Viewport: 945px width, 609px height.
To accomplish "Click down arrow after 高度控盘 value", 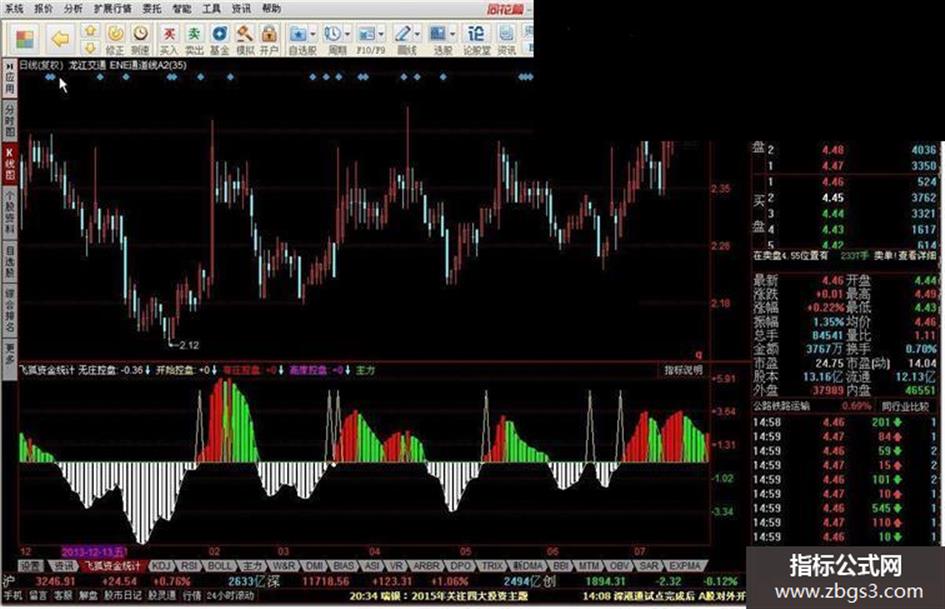I will click(347, 370).
